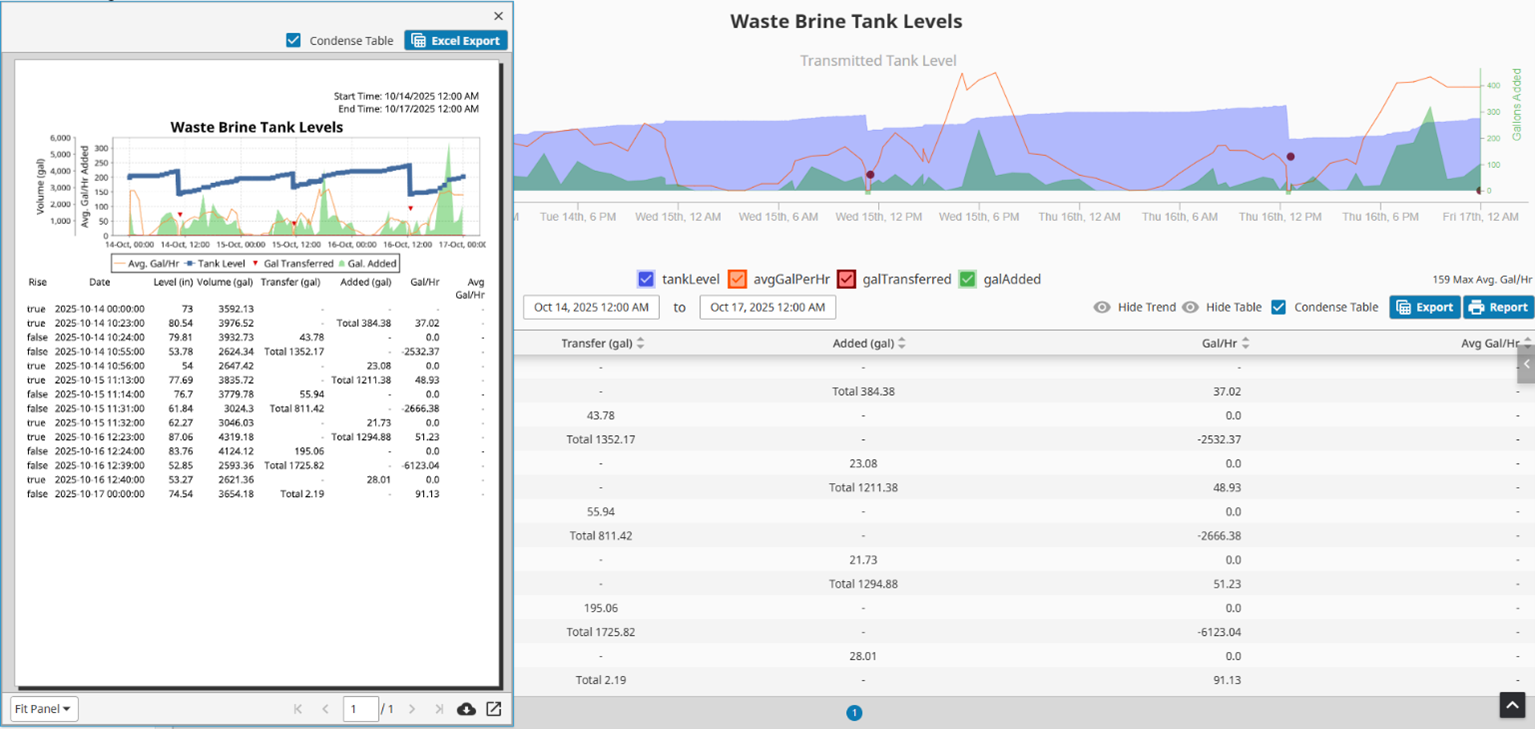This screenshot has width=1535, height=729.
Task: Toggle the avgGalPerHr series checkbox
Action: (x=737, y=280)
